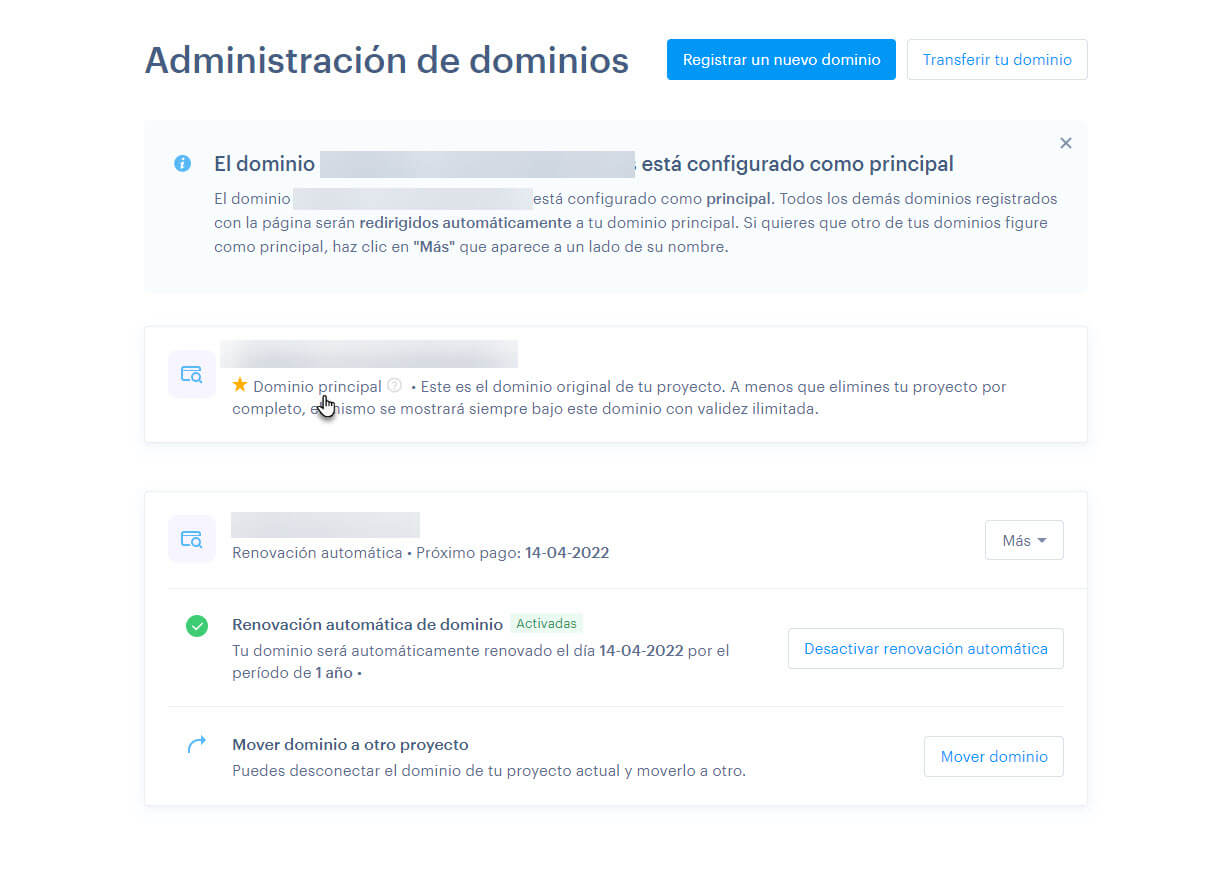Viewport: 1205px width, 885px height.
Task: Click the Transferir tu dominio button
Action: pyautogui.click(x=996, y=59)
